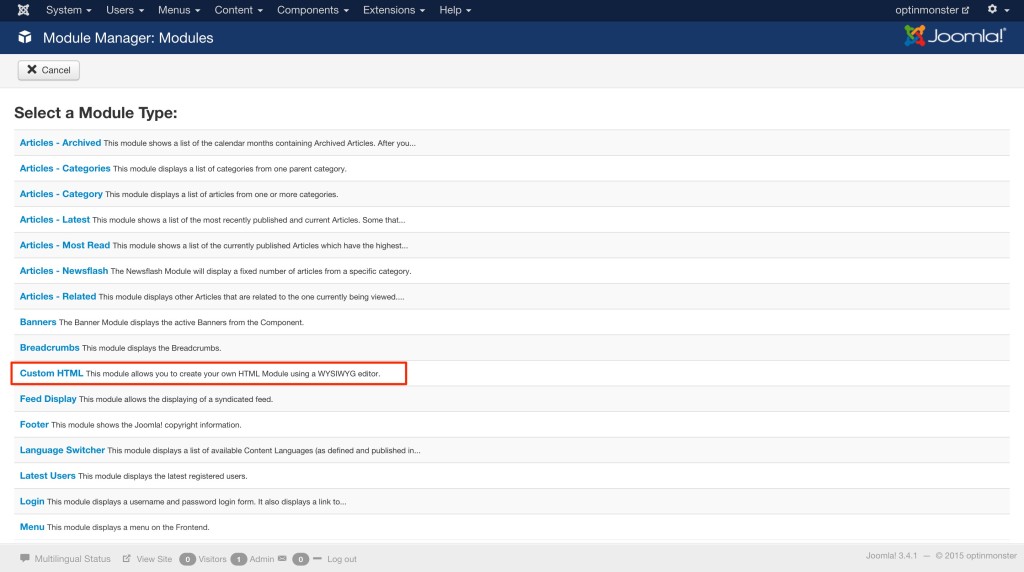1024x572 pixels.
Task: Click Breadcrumbs module description text
Action: pyautogui.click(x=152, y=348)
